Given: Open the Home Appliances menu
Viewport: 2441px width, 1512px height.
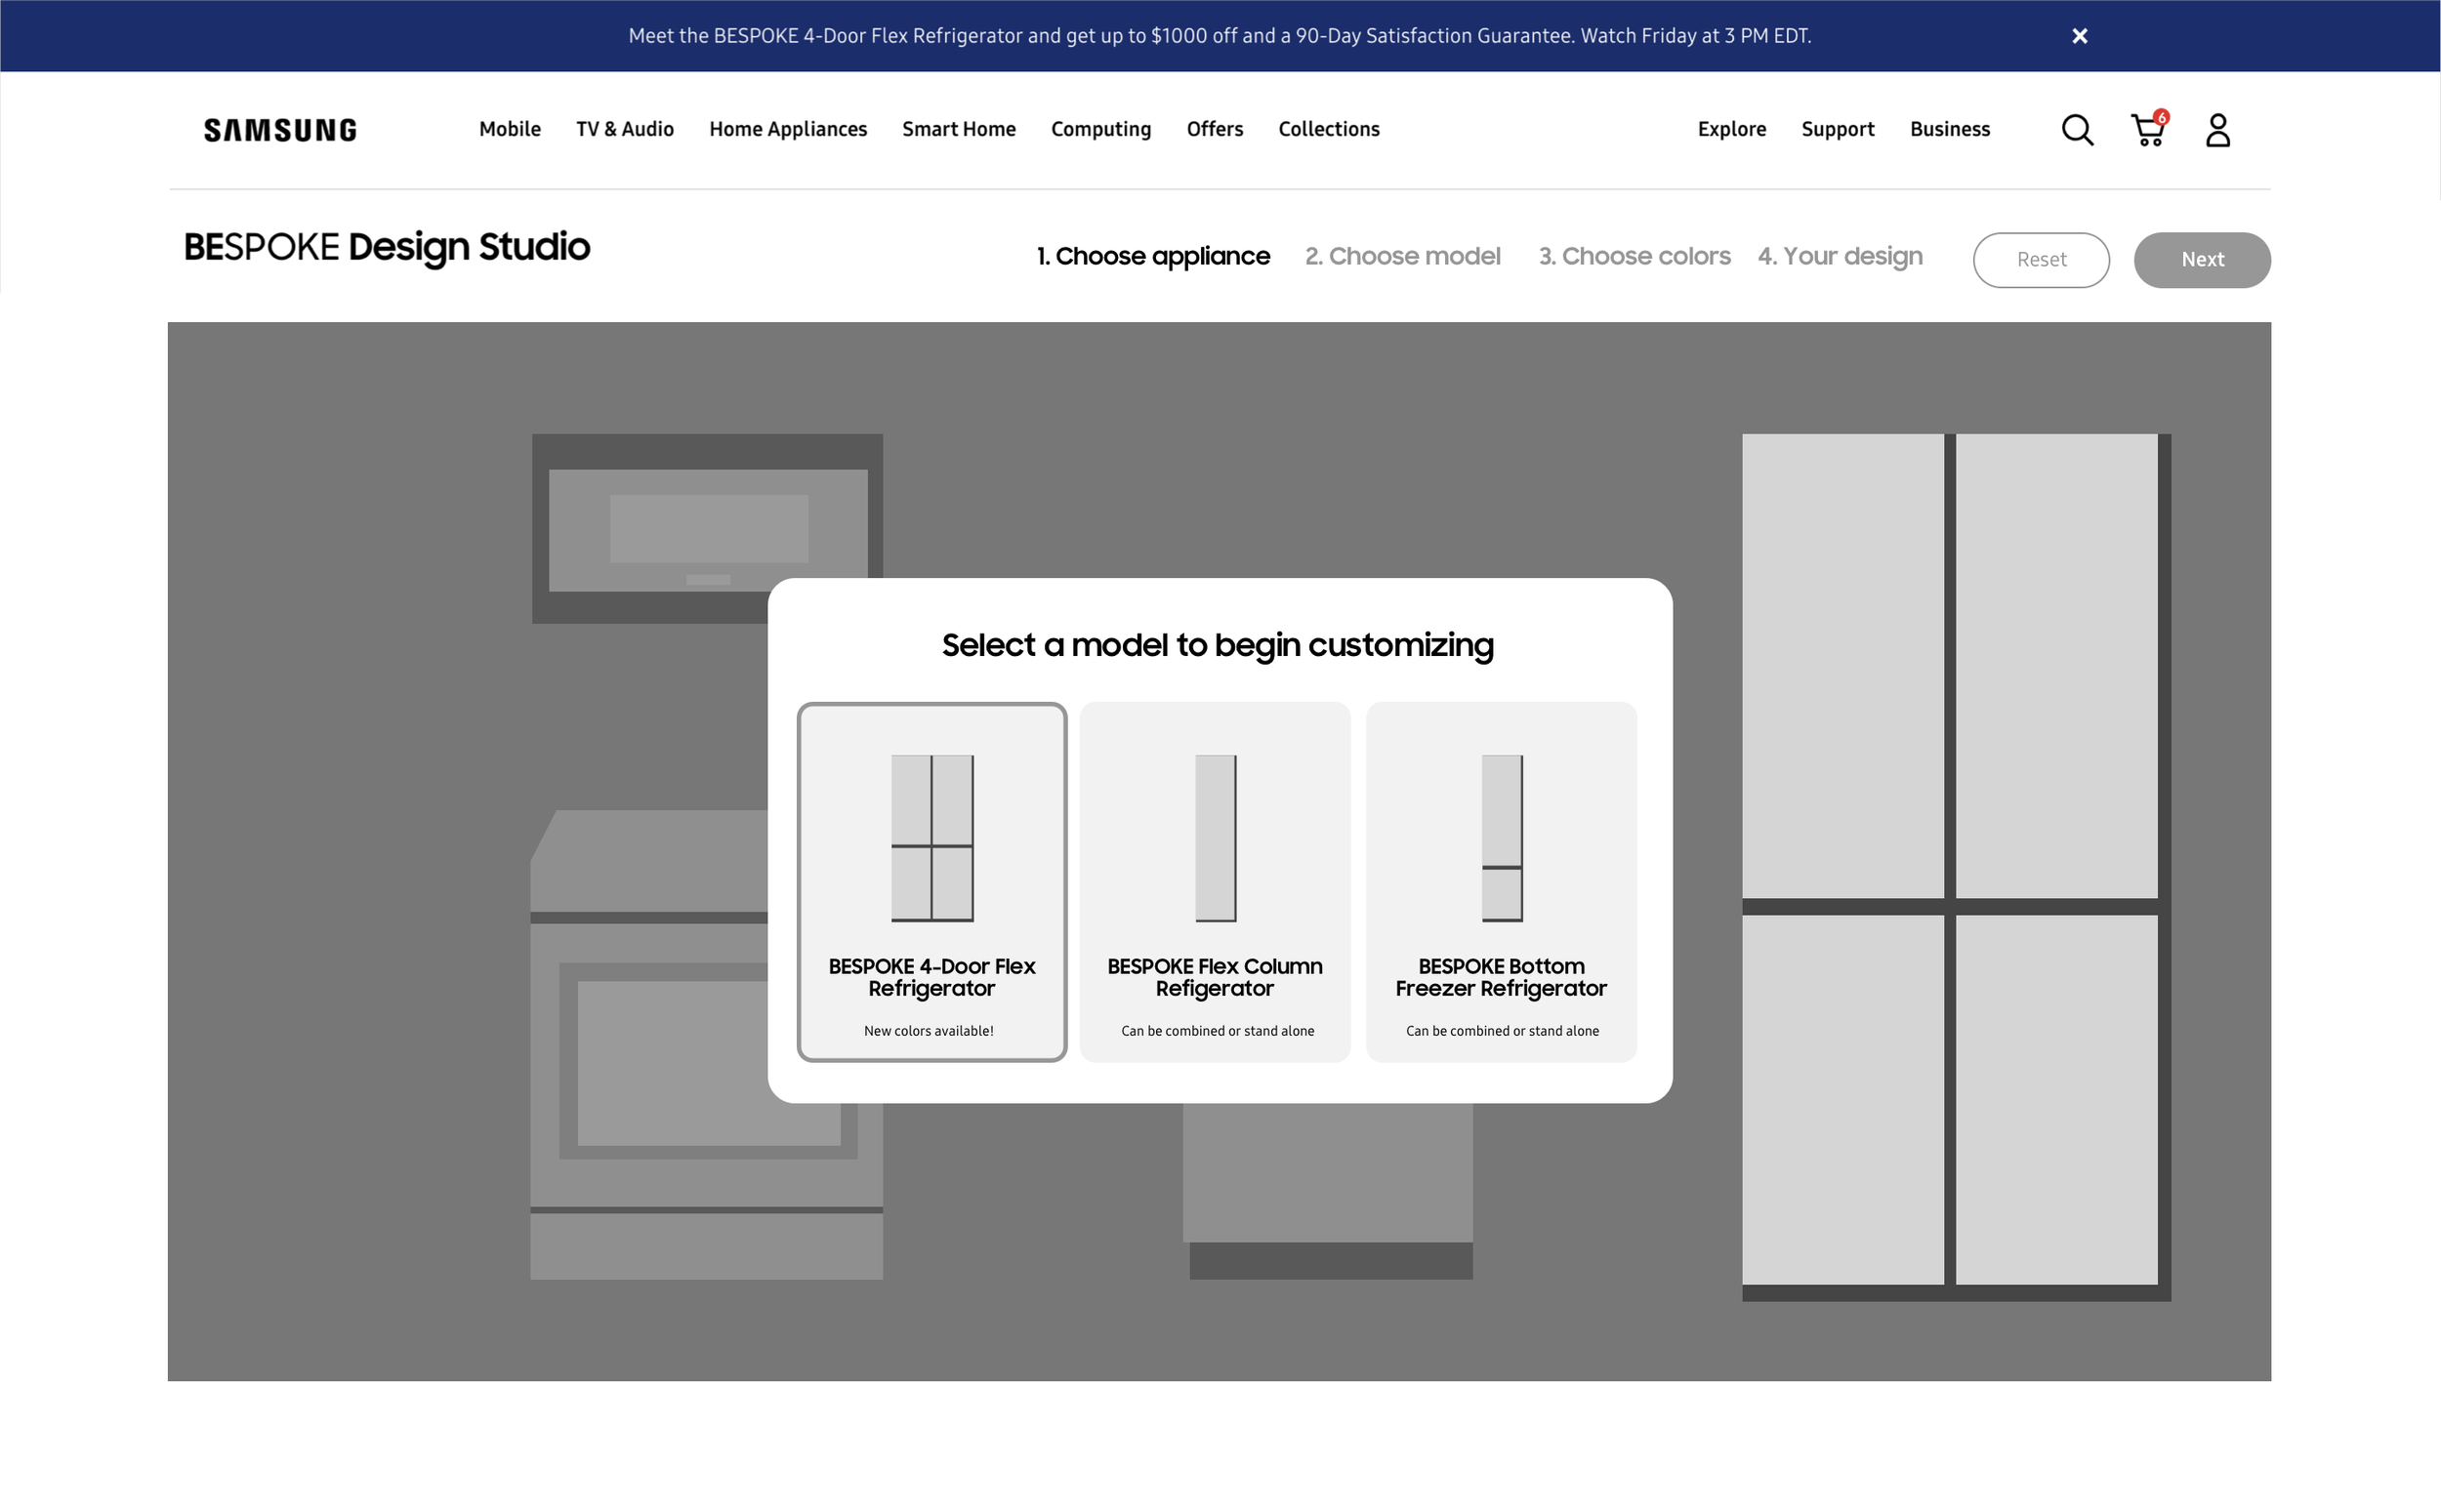Looking at the screenshot, I should coord(787,129).
